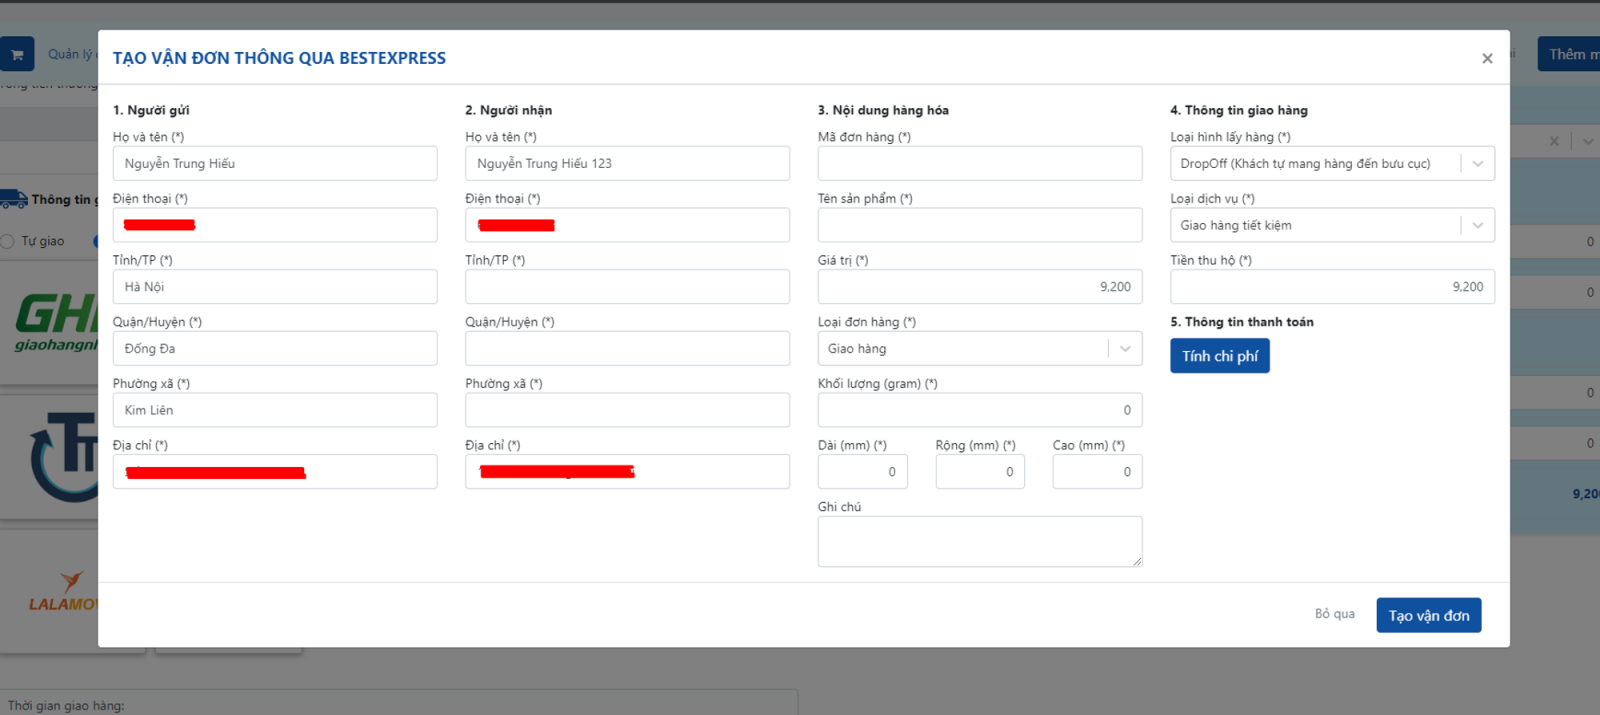Select the Tự giao radio option
1600x715 pixels.
click(8, 241)
